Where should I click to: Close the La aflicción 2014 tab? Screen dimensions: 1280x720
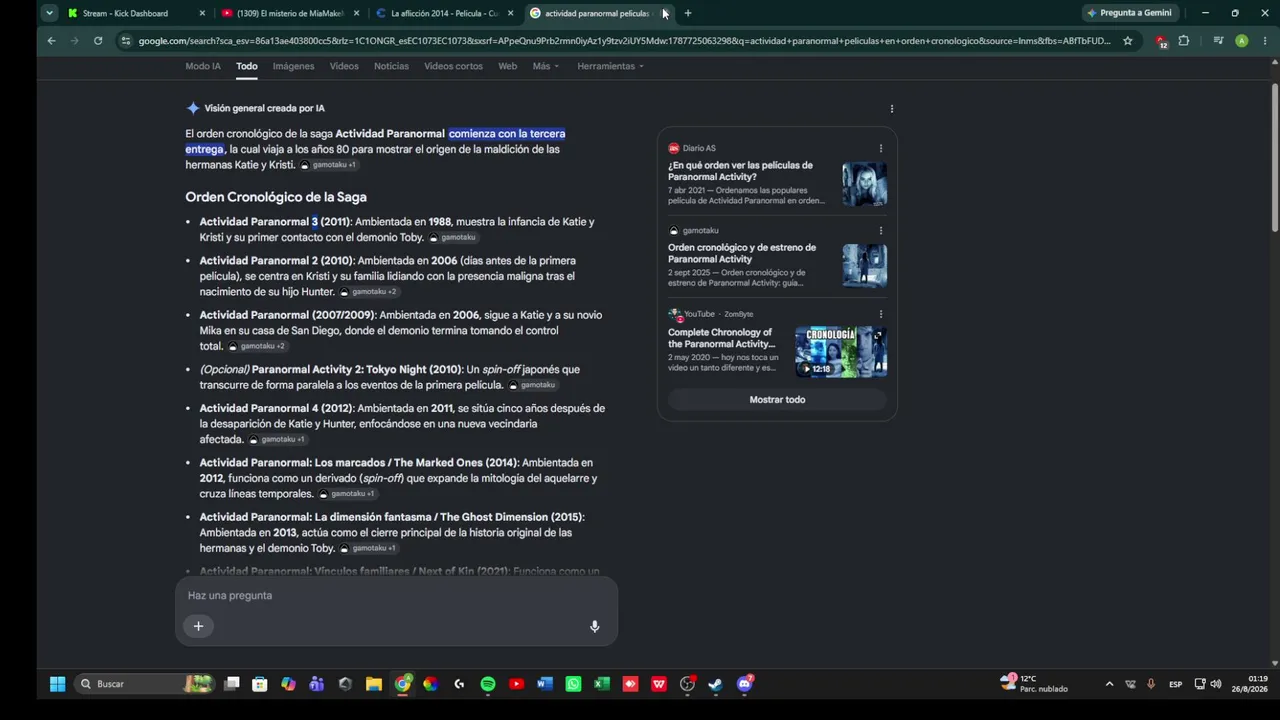coord(510,13)
